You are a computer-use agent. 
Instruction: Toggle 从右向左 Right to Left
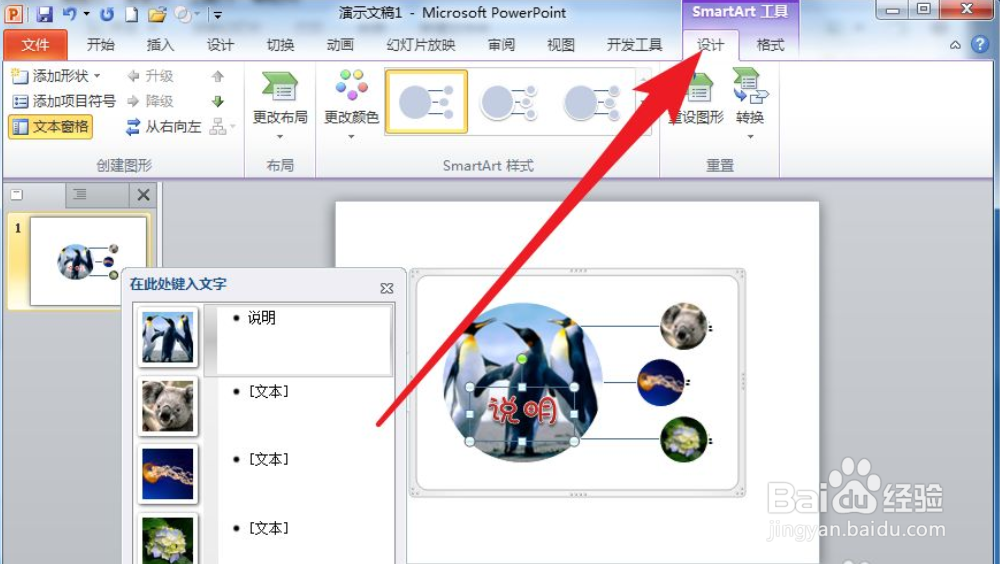(x=164, y=126)
